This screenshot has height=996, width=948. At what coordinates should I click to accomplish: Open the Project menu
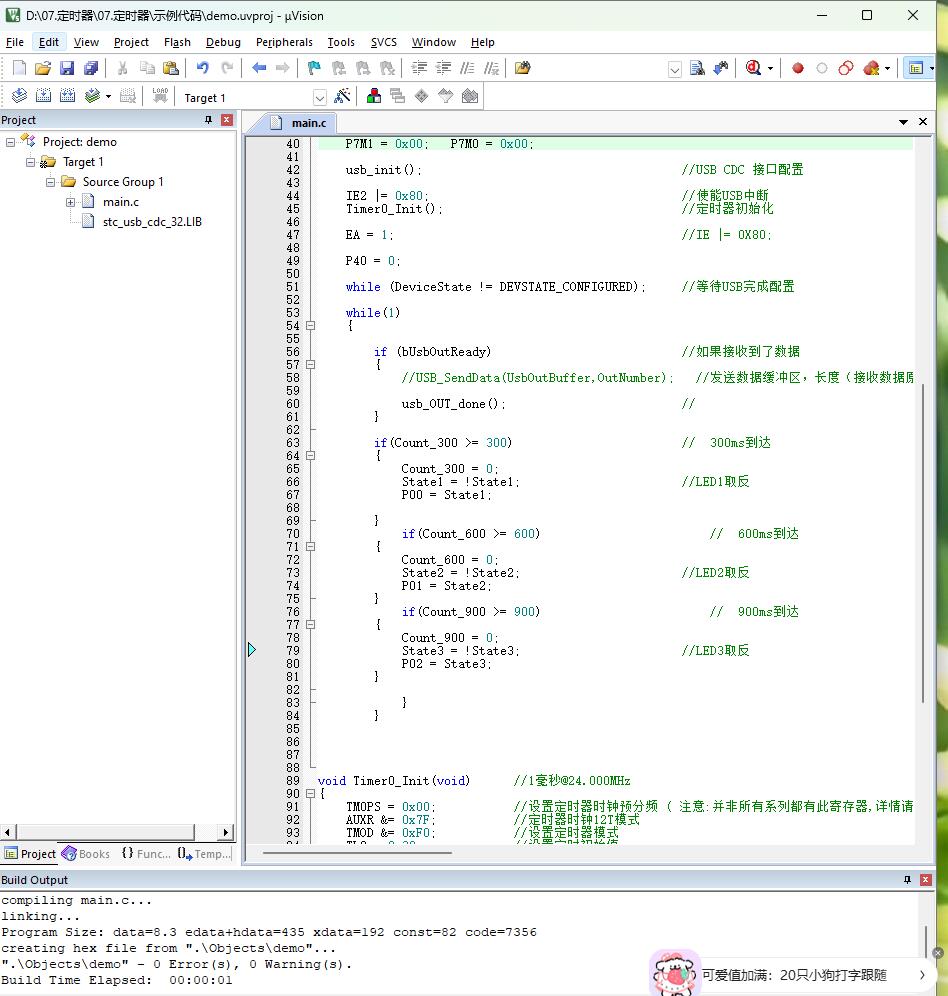click(x=131, y=42)
